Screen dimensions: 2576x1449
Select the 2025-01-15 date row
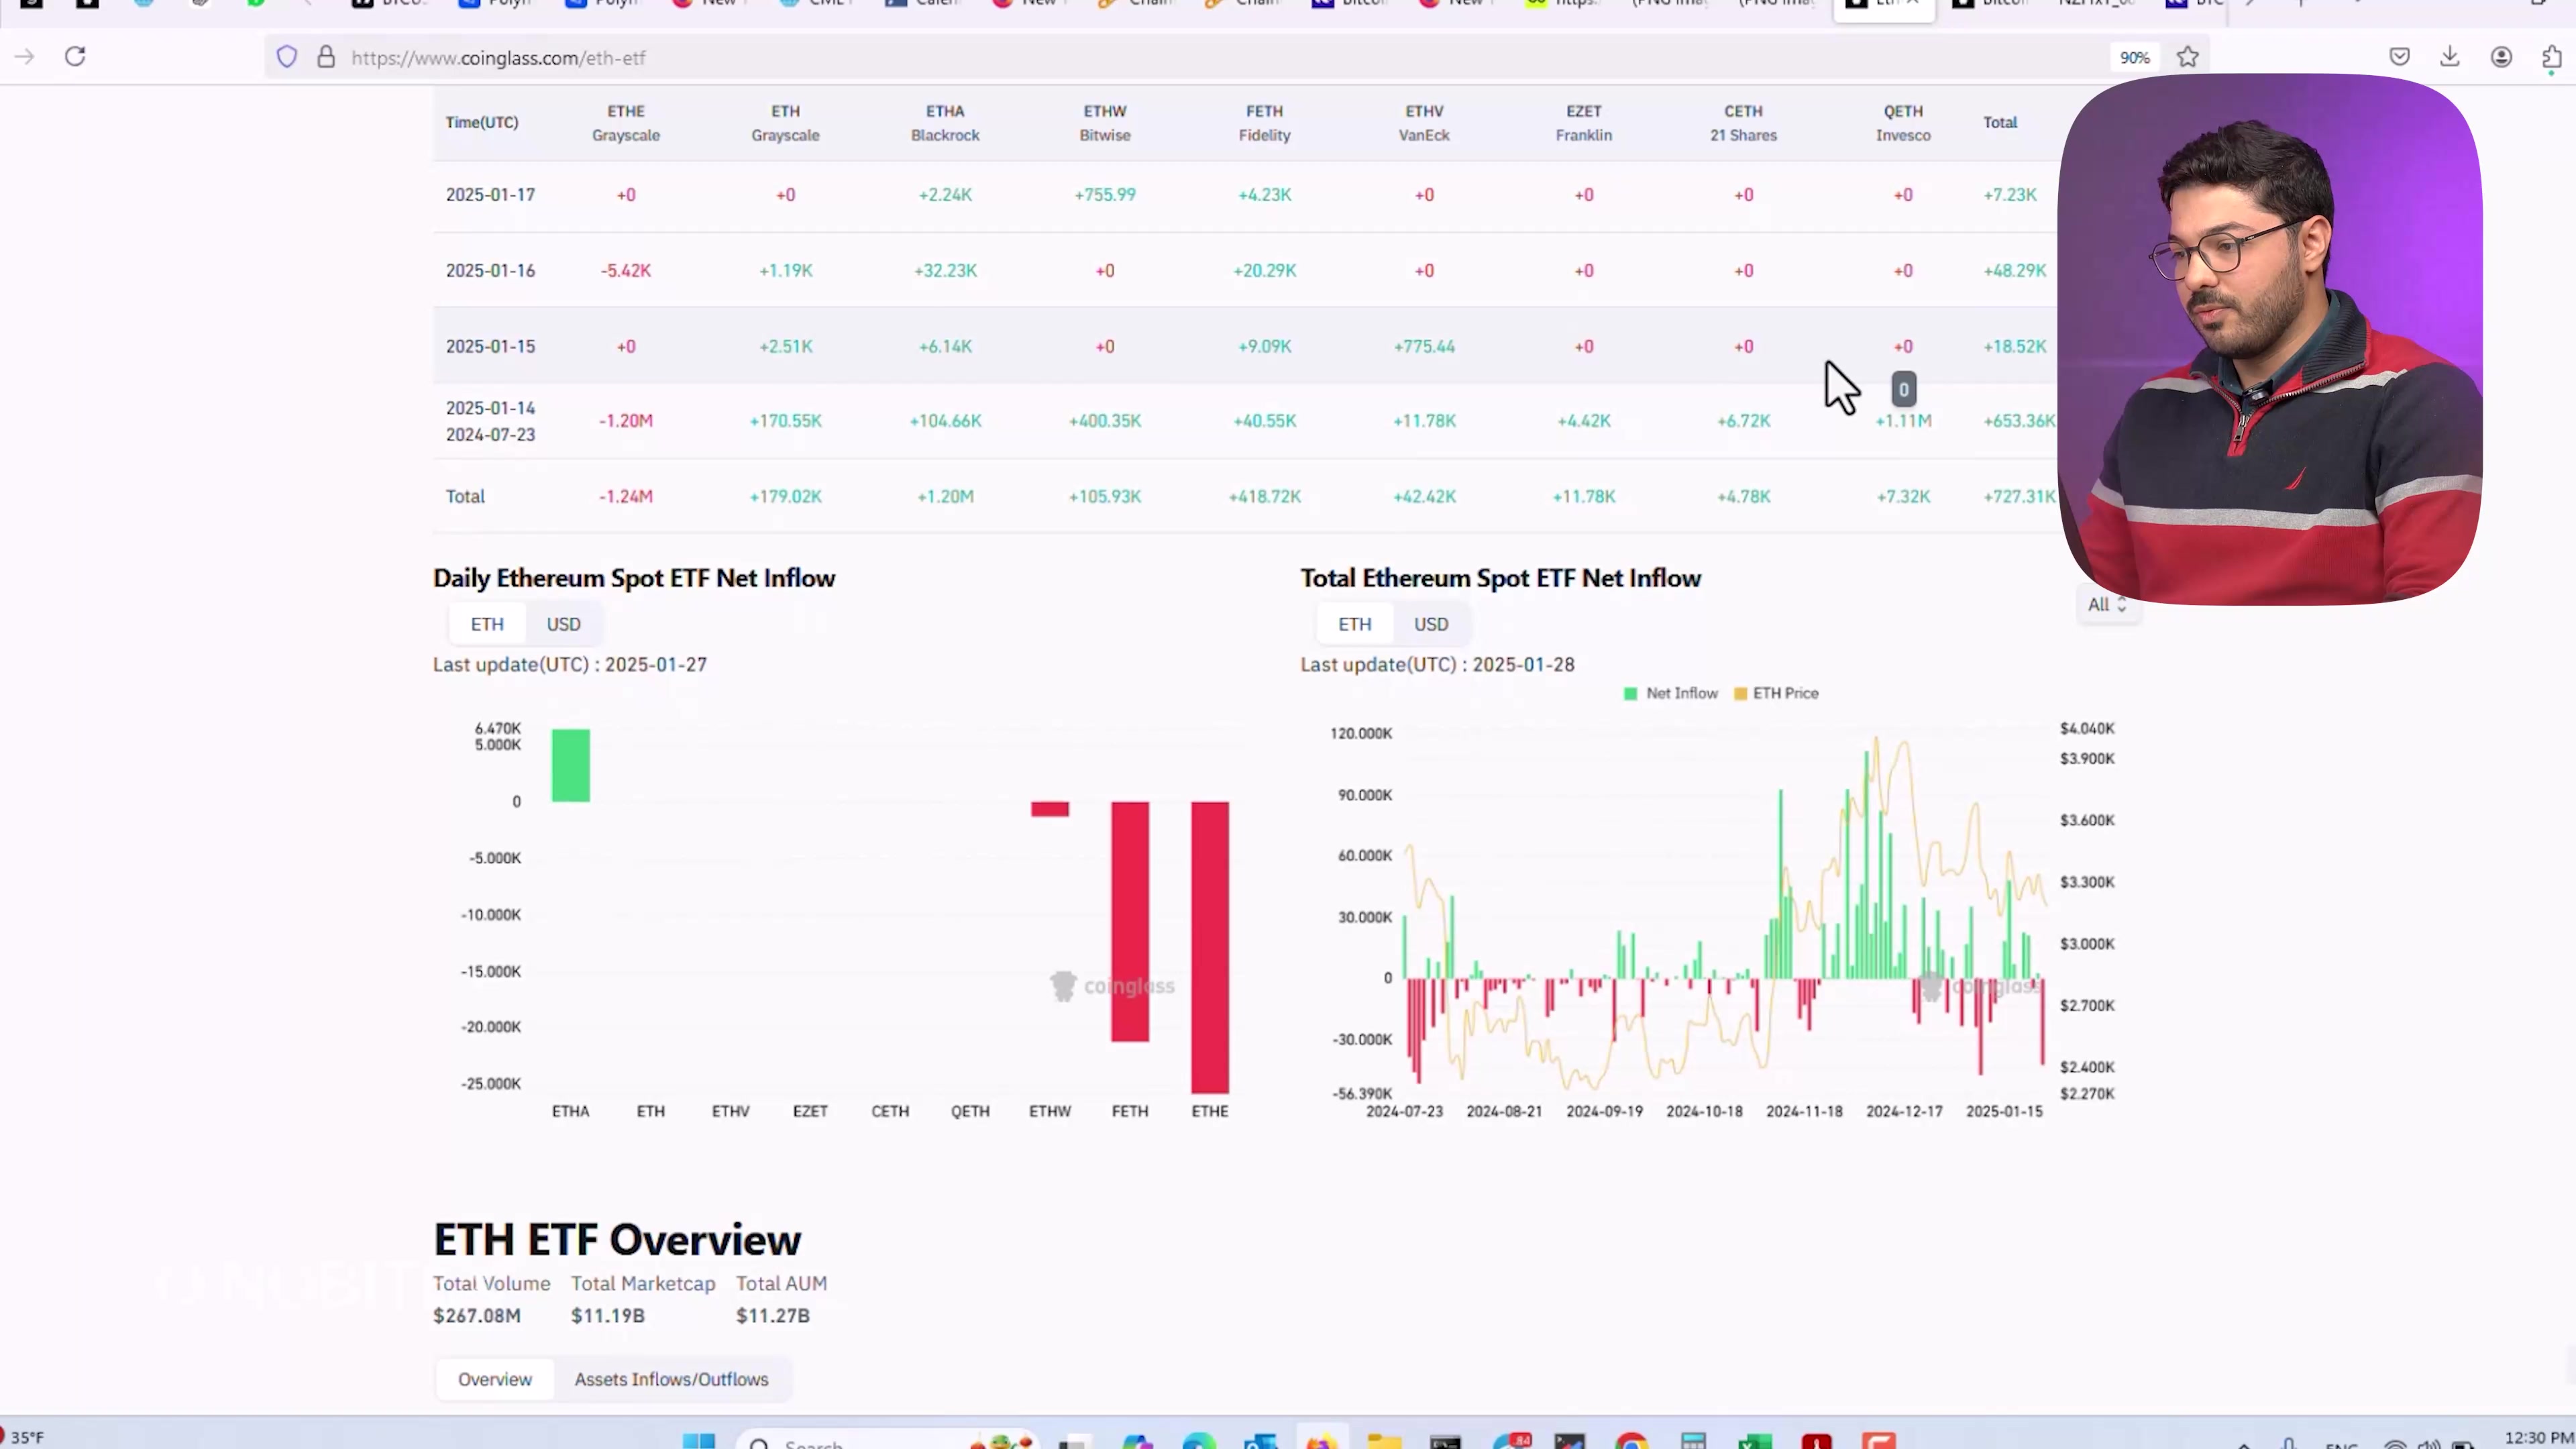click(1245, 346)
